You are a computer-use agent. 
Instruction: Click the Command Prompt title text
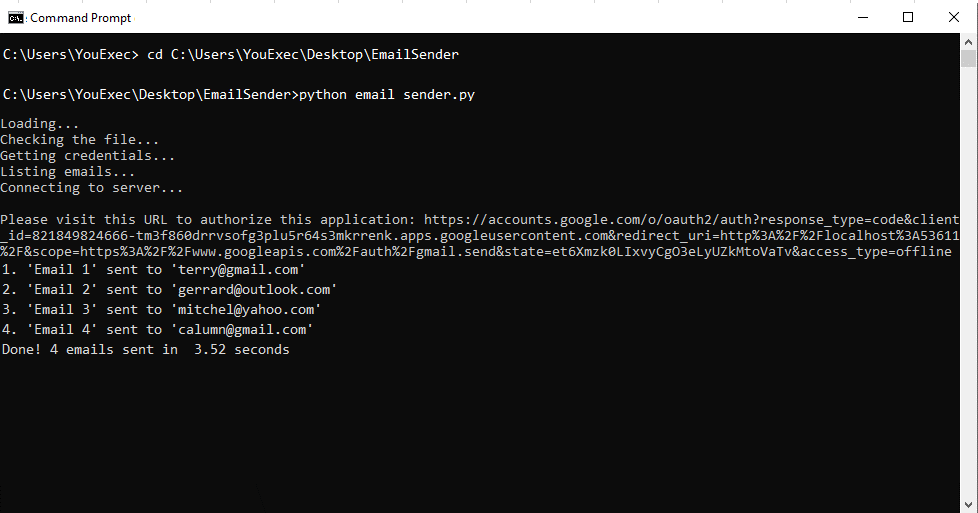pyautogui.click(x=80, y=18)
